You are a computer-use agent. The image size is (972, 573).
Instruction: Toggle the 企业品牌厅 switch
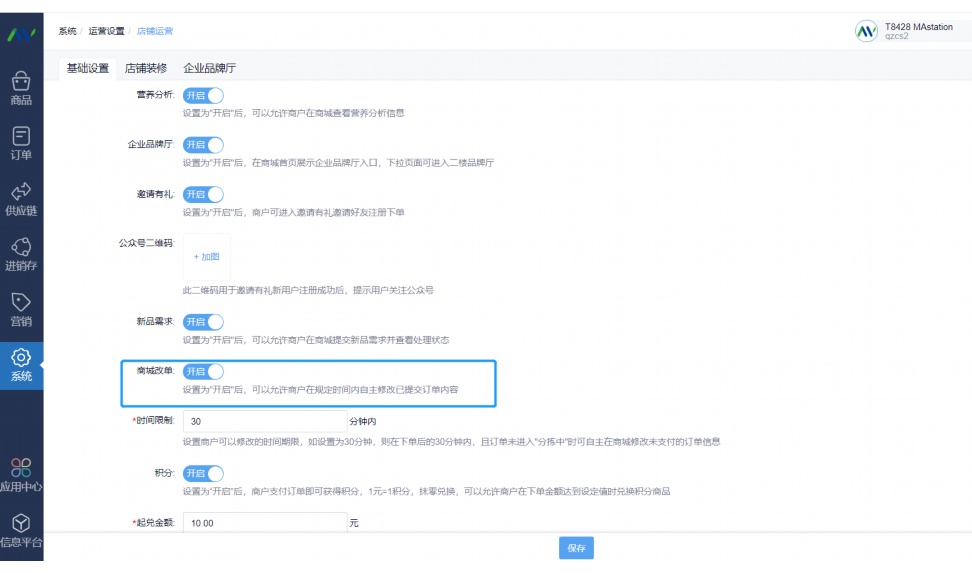click(203, 145)
